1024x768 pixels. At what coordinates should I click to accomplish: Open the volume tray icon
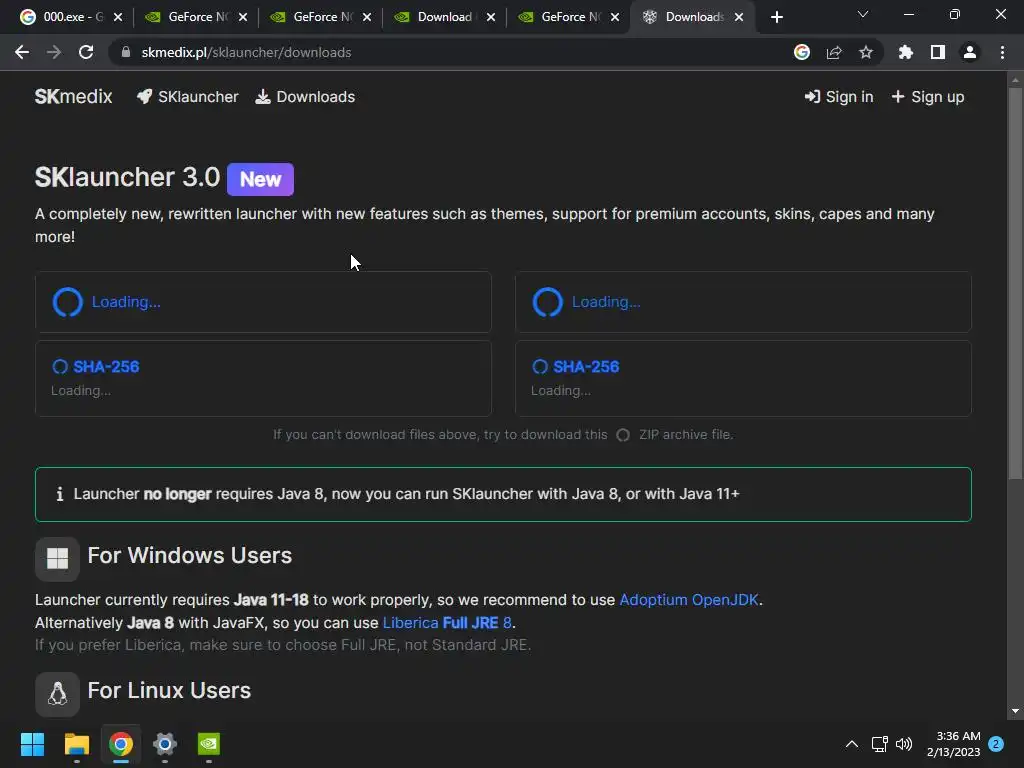pos(904,744)
